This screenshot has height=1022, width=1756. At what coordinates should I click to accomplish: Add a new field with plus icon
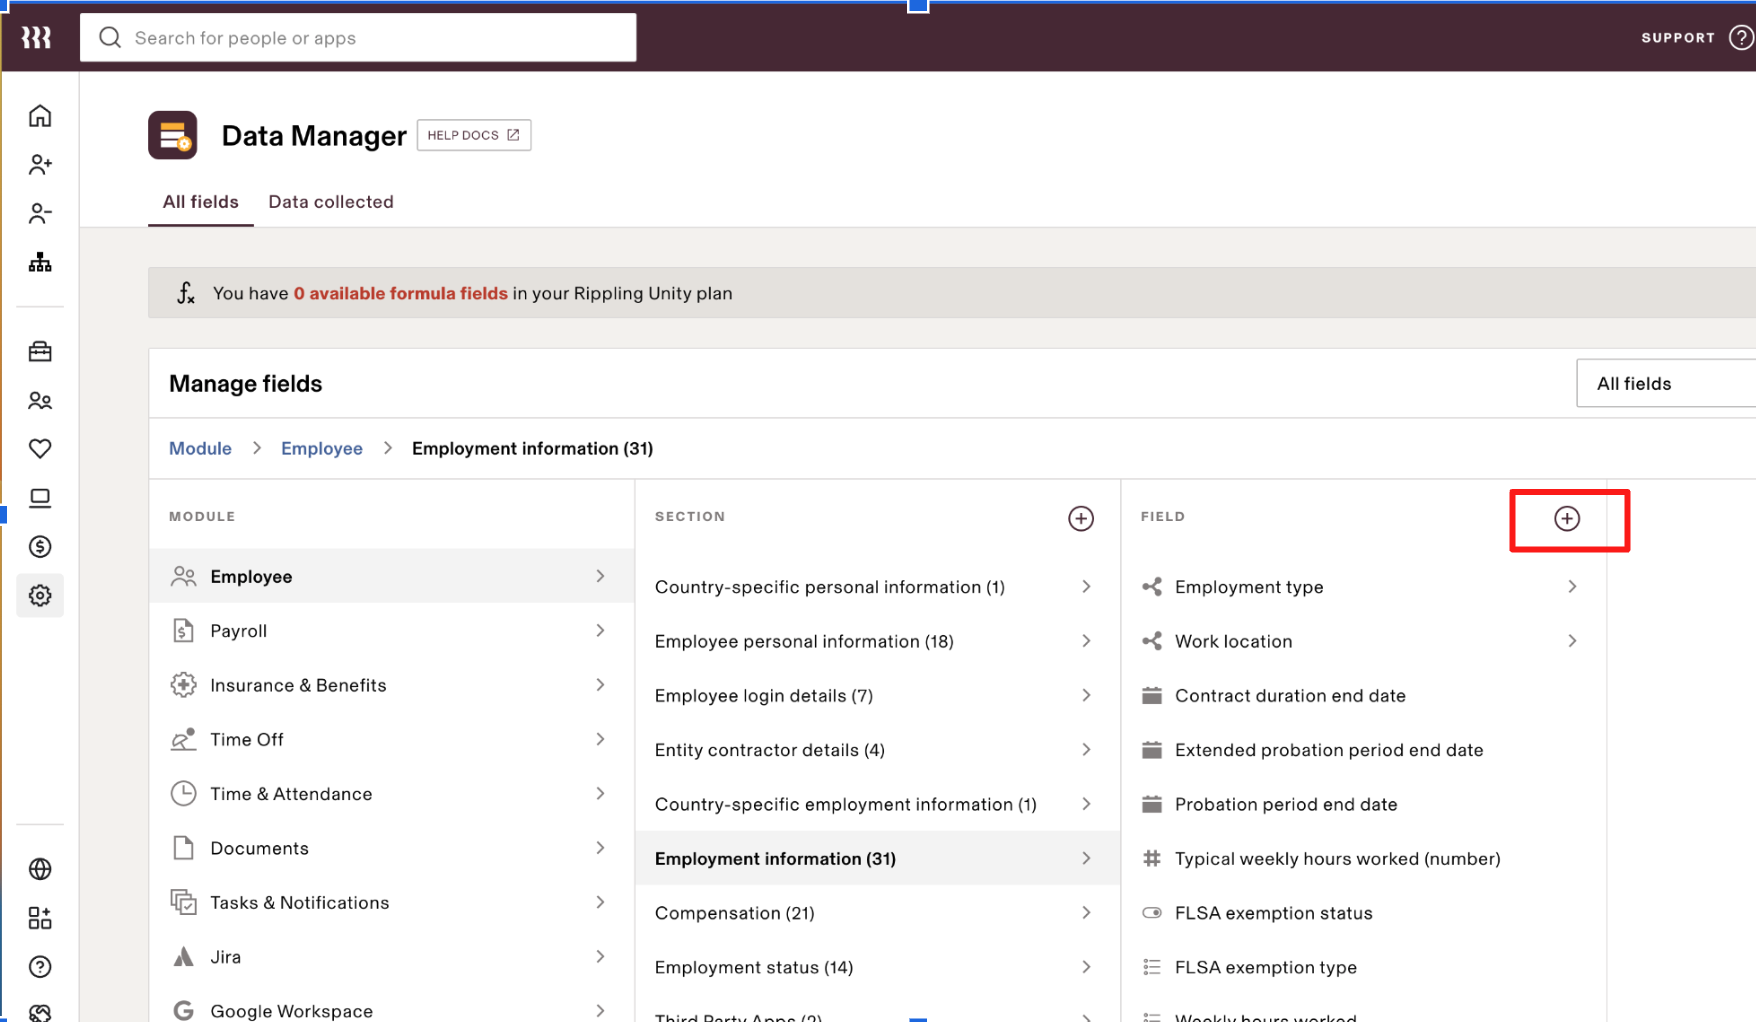pyautogui.click(x=1567, y=518)
